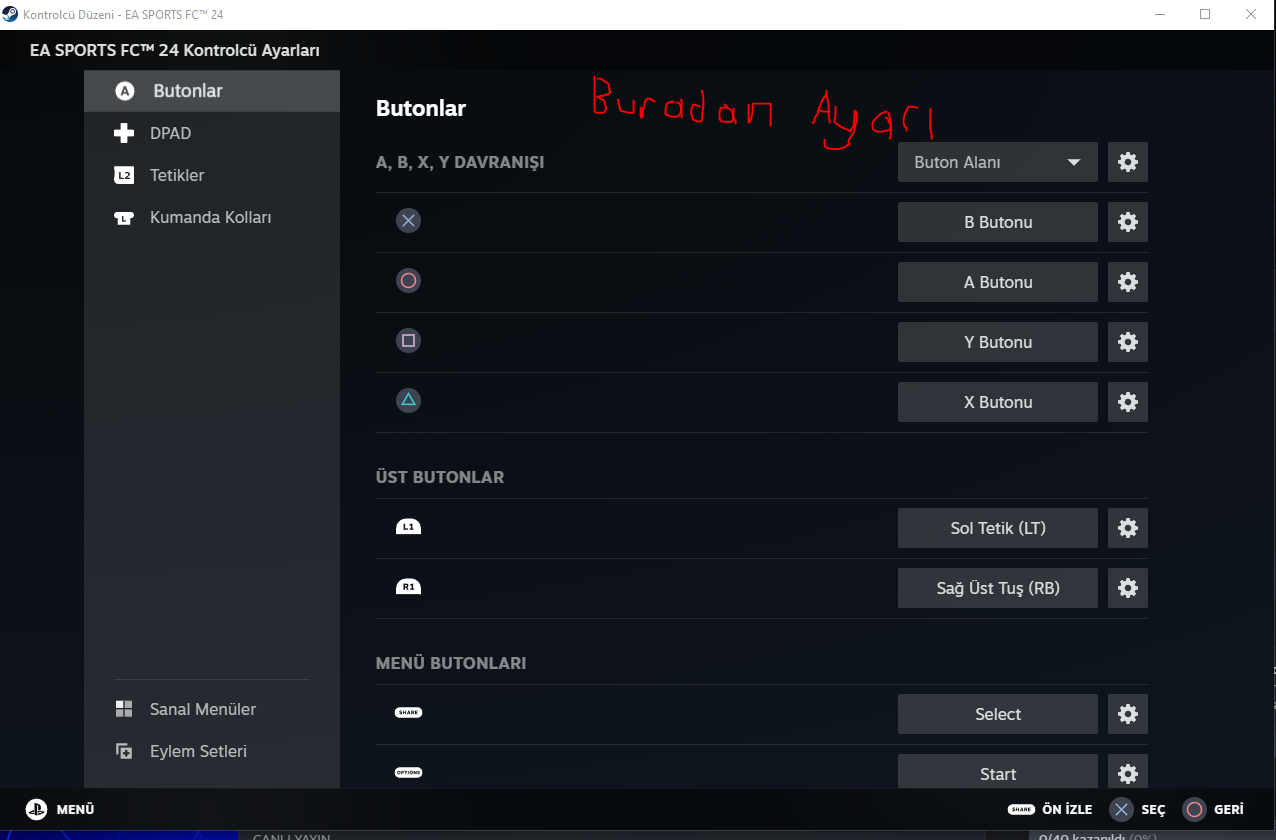
Task: Open gear settings for the Y Butonu row
Action: click(1128, 342)
